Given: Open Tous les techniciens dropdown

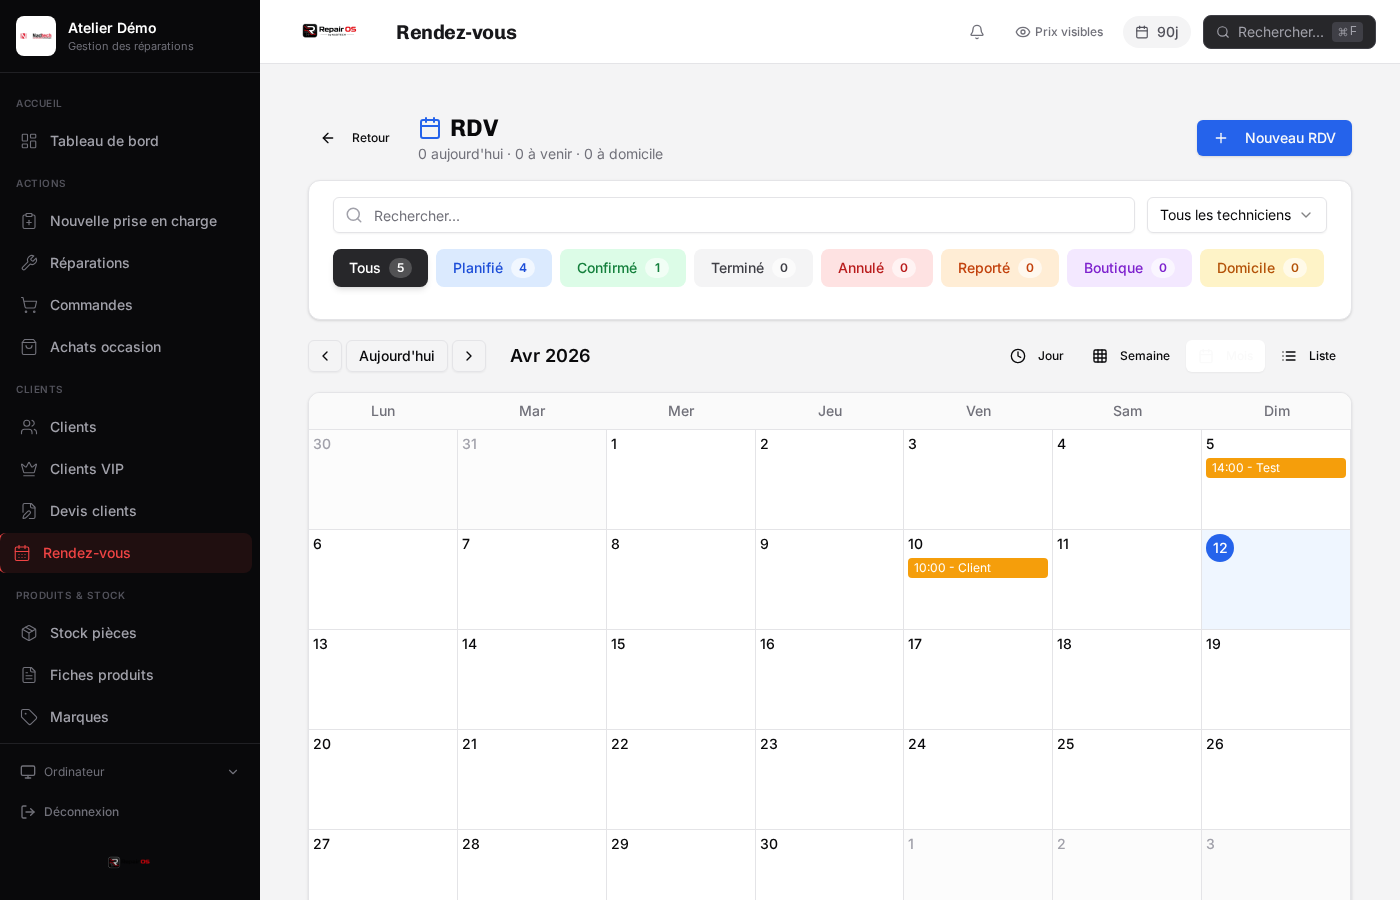Looking at the screenshot, I should tap(1236, 215).
